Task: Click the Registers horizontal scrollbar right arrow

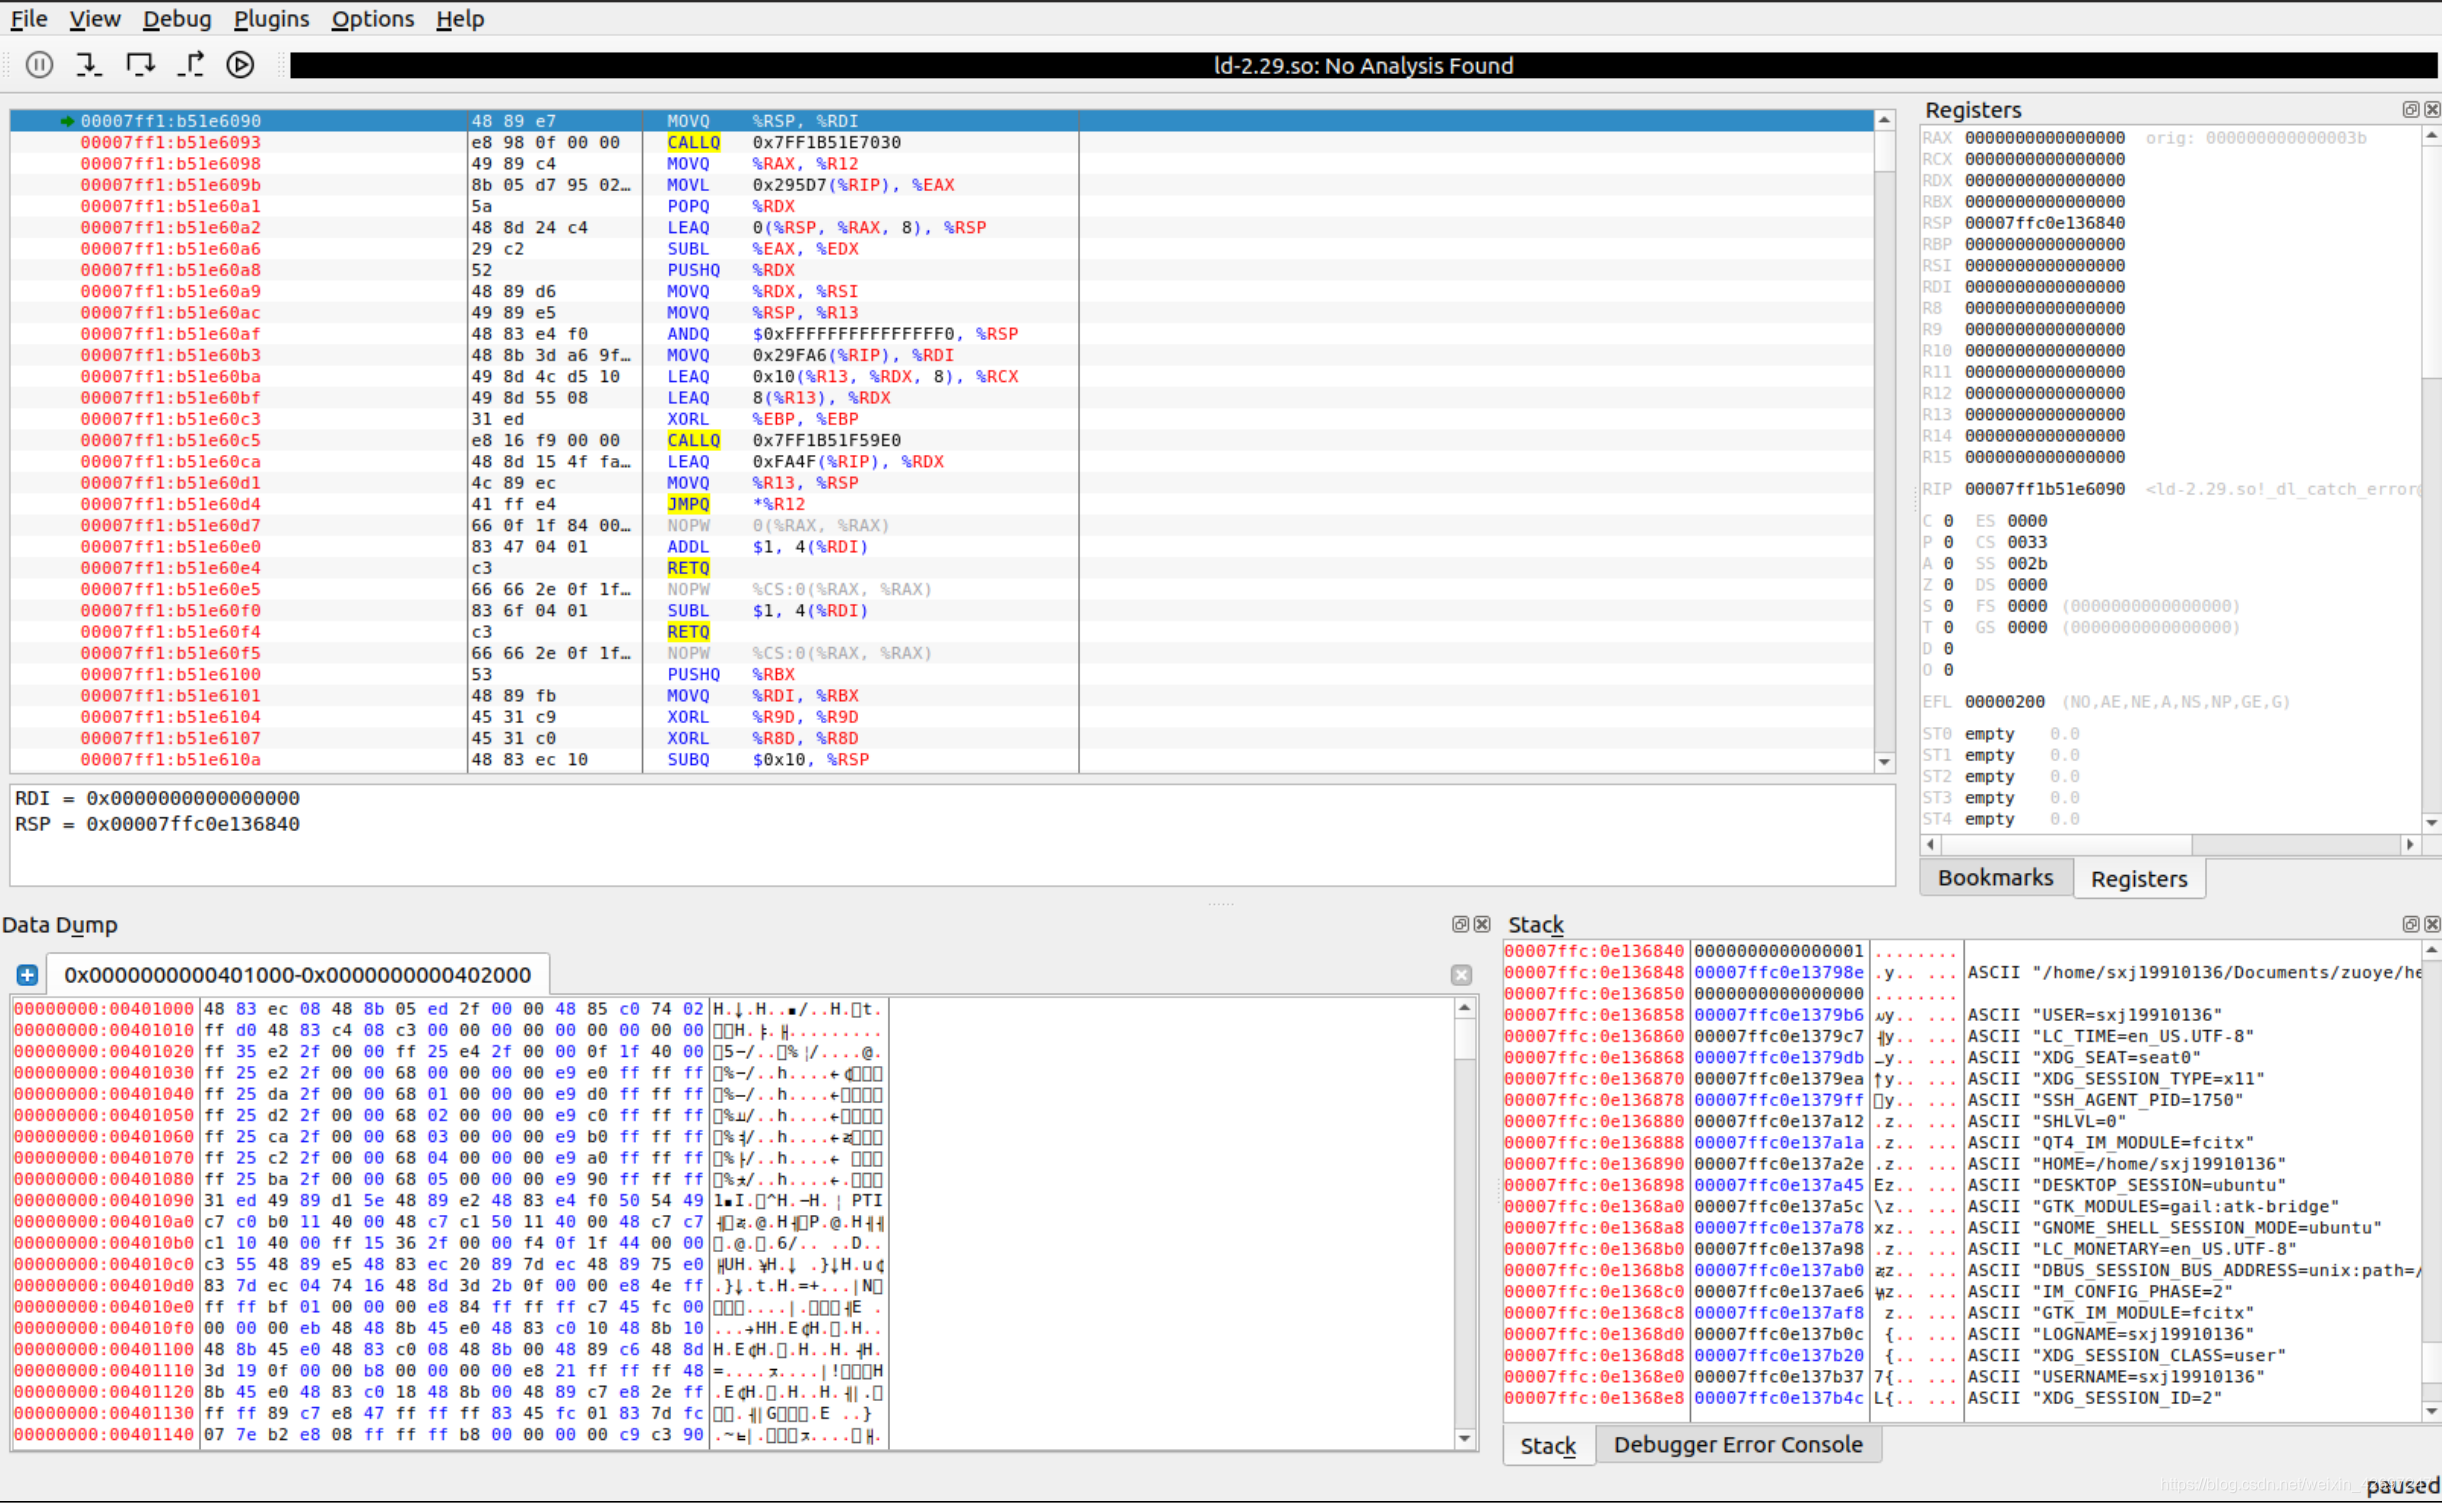Action: coord(2410,845)
